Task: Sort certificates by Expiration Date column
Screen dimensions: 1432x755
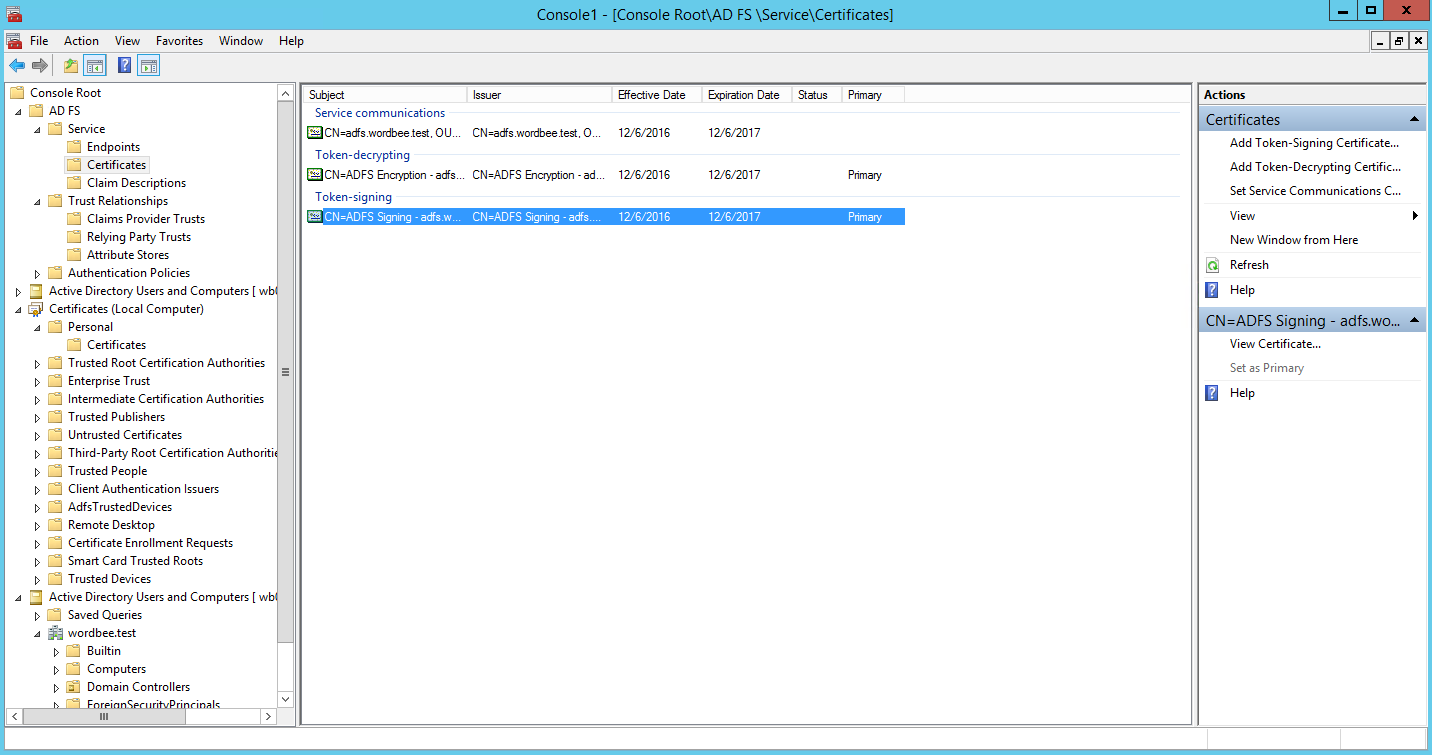Action: pyautogui.click(x=744, y=94)
